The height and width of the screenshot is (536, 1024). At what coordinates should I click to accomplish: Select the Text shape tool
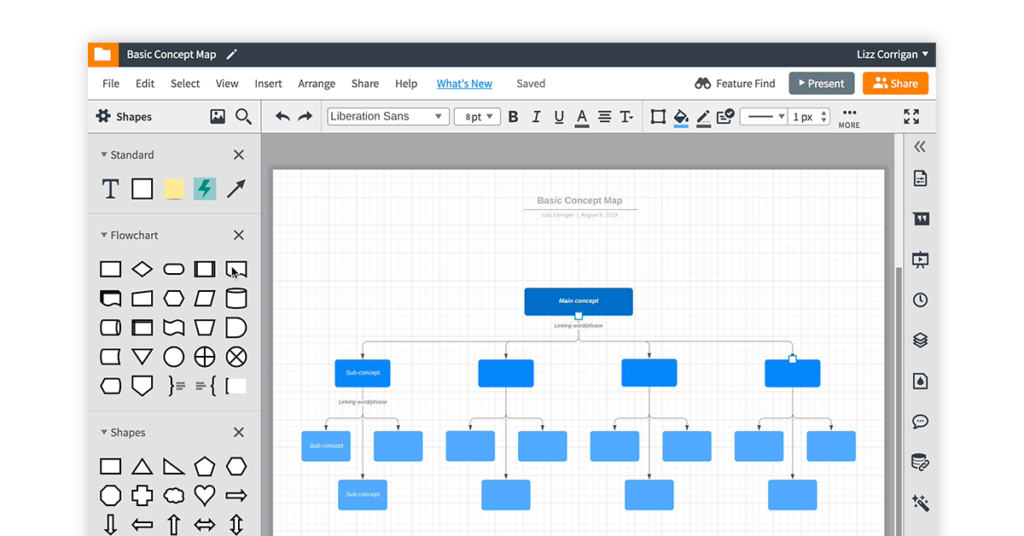110,189
